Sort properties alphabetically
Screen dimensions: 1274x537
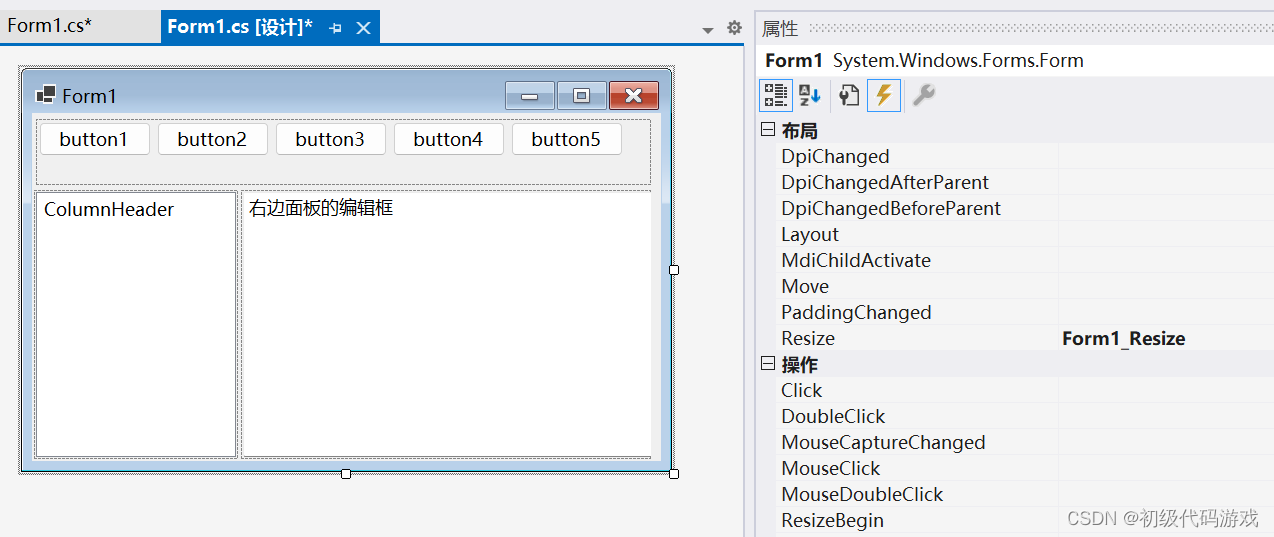click(x=810, y=95)
